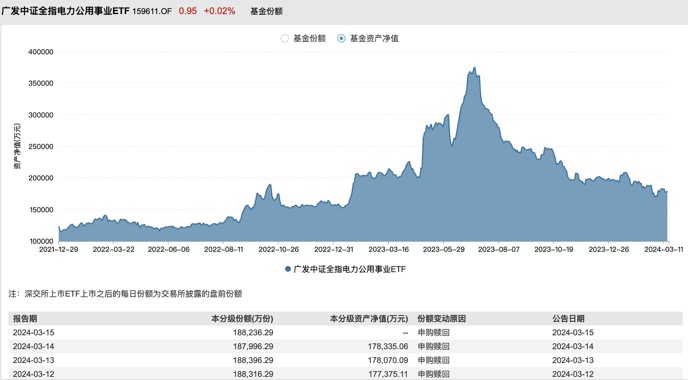Image resolution: width=688 pixels, height=380 pixels.
Task: Click the x-axis label 2023-03-16
Action: [389, 249]
